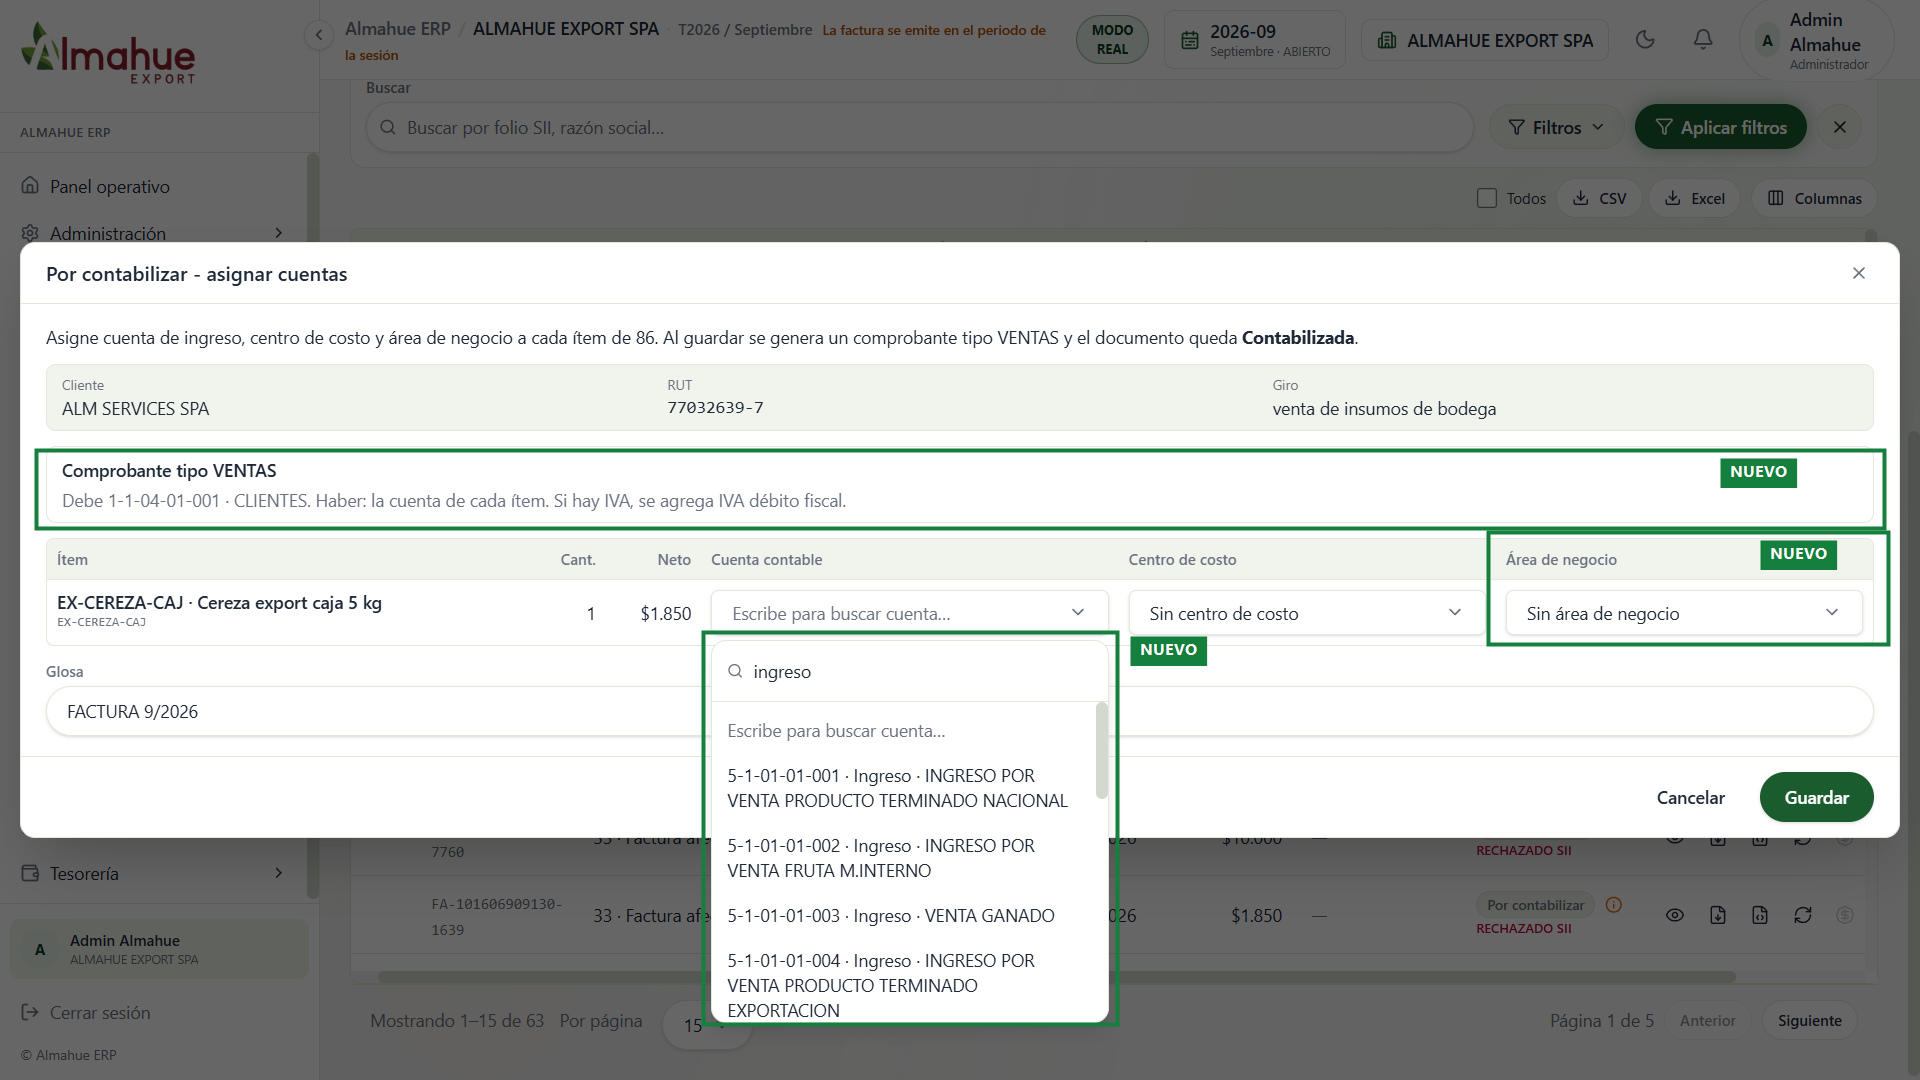Select account 5-1-01-01-003 VENTA GANADO
This screenshot has height=1080, width=1920.
click(903, 916)
